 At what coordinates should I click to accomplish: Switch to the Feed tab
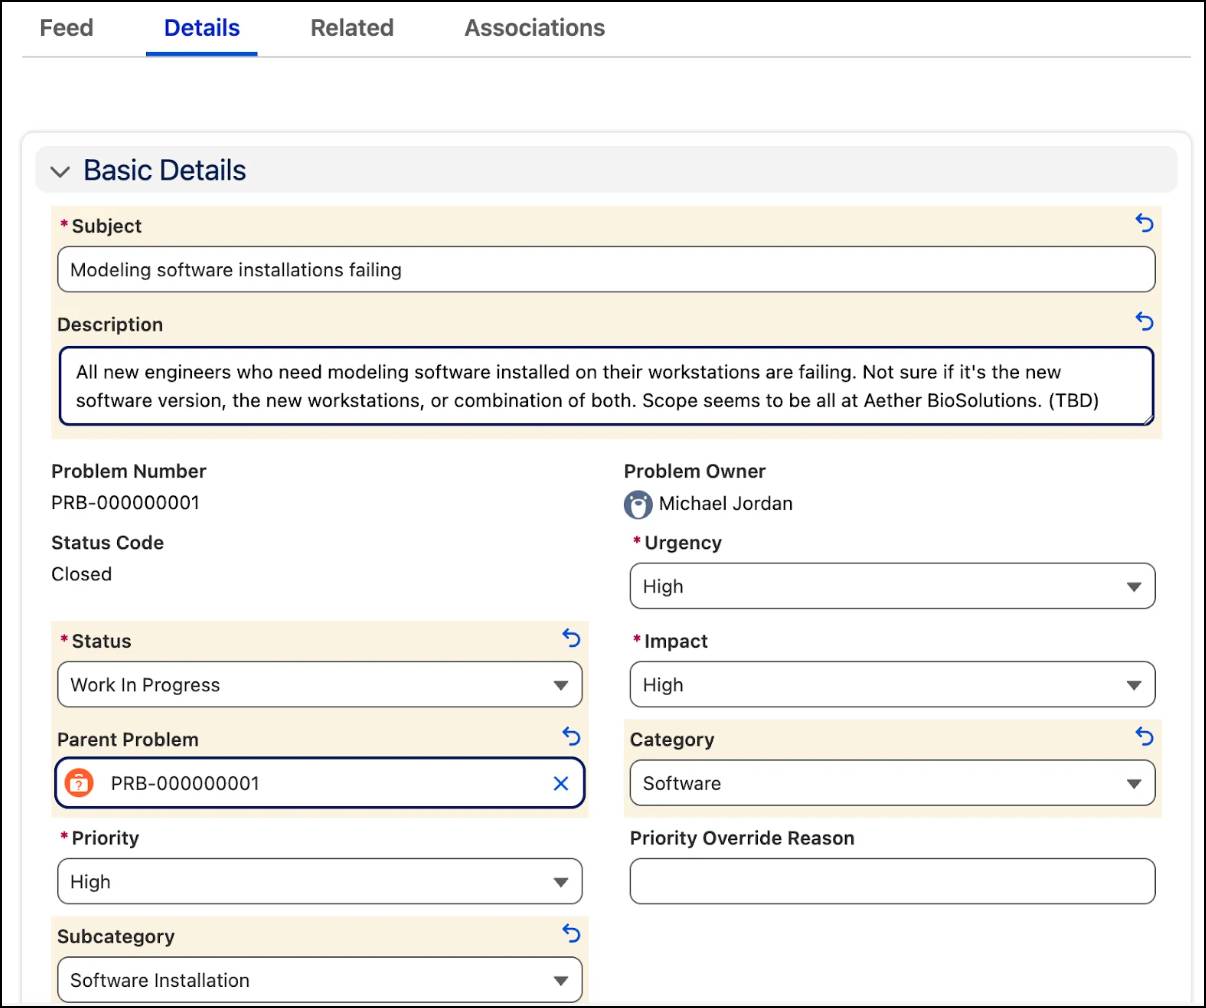coord(67,28)
